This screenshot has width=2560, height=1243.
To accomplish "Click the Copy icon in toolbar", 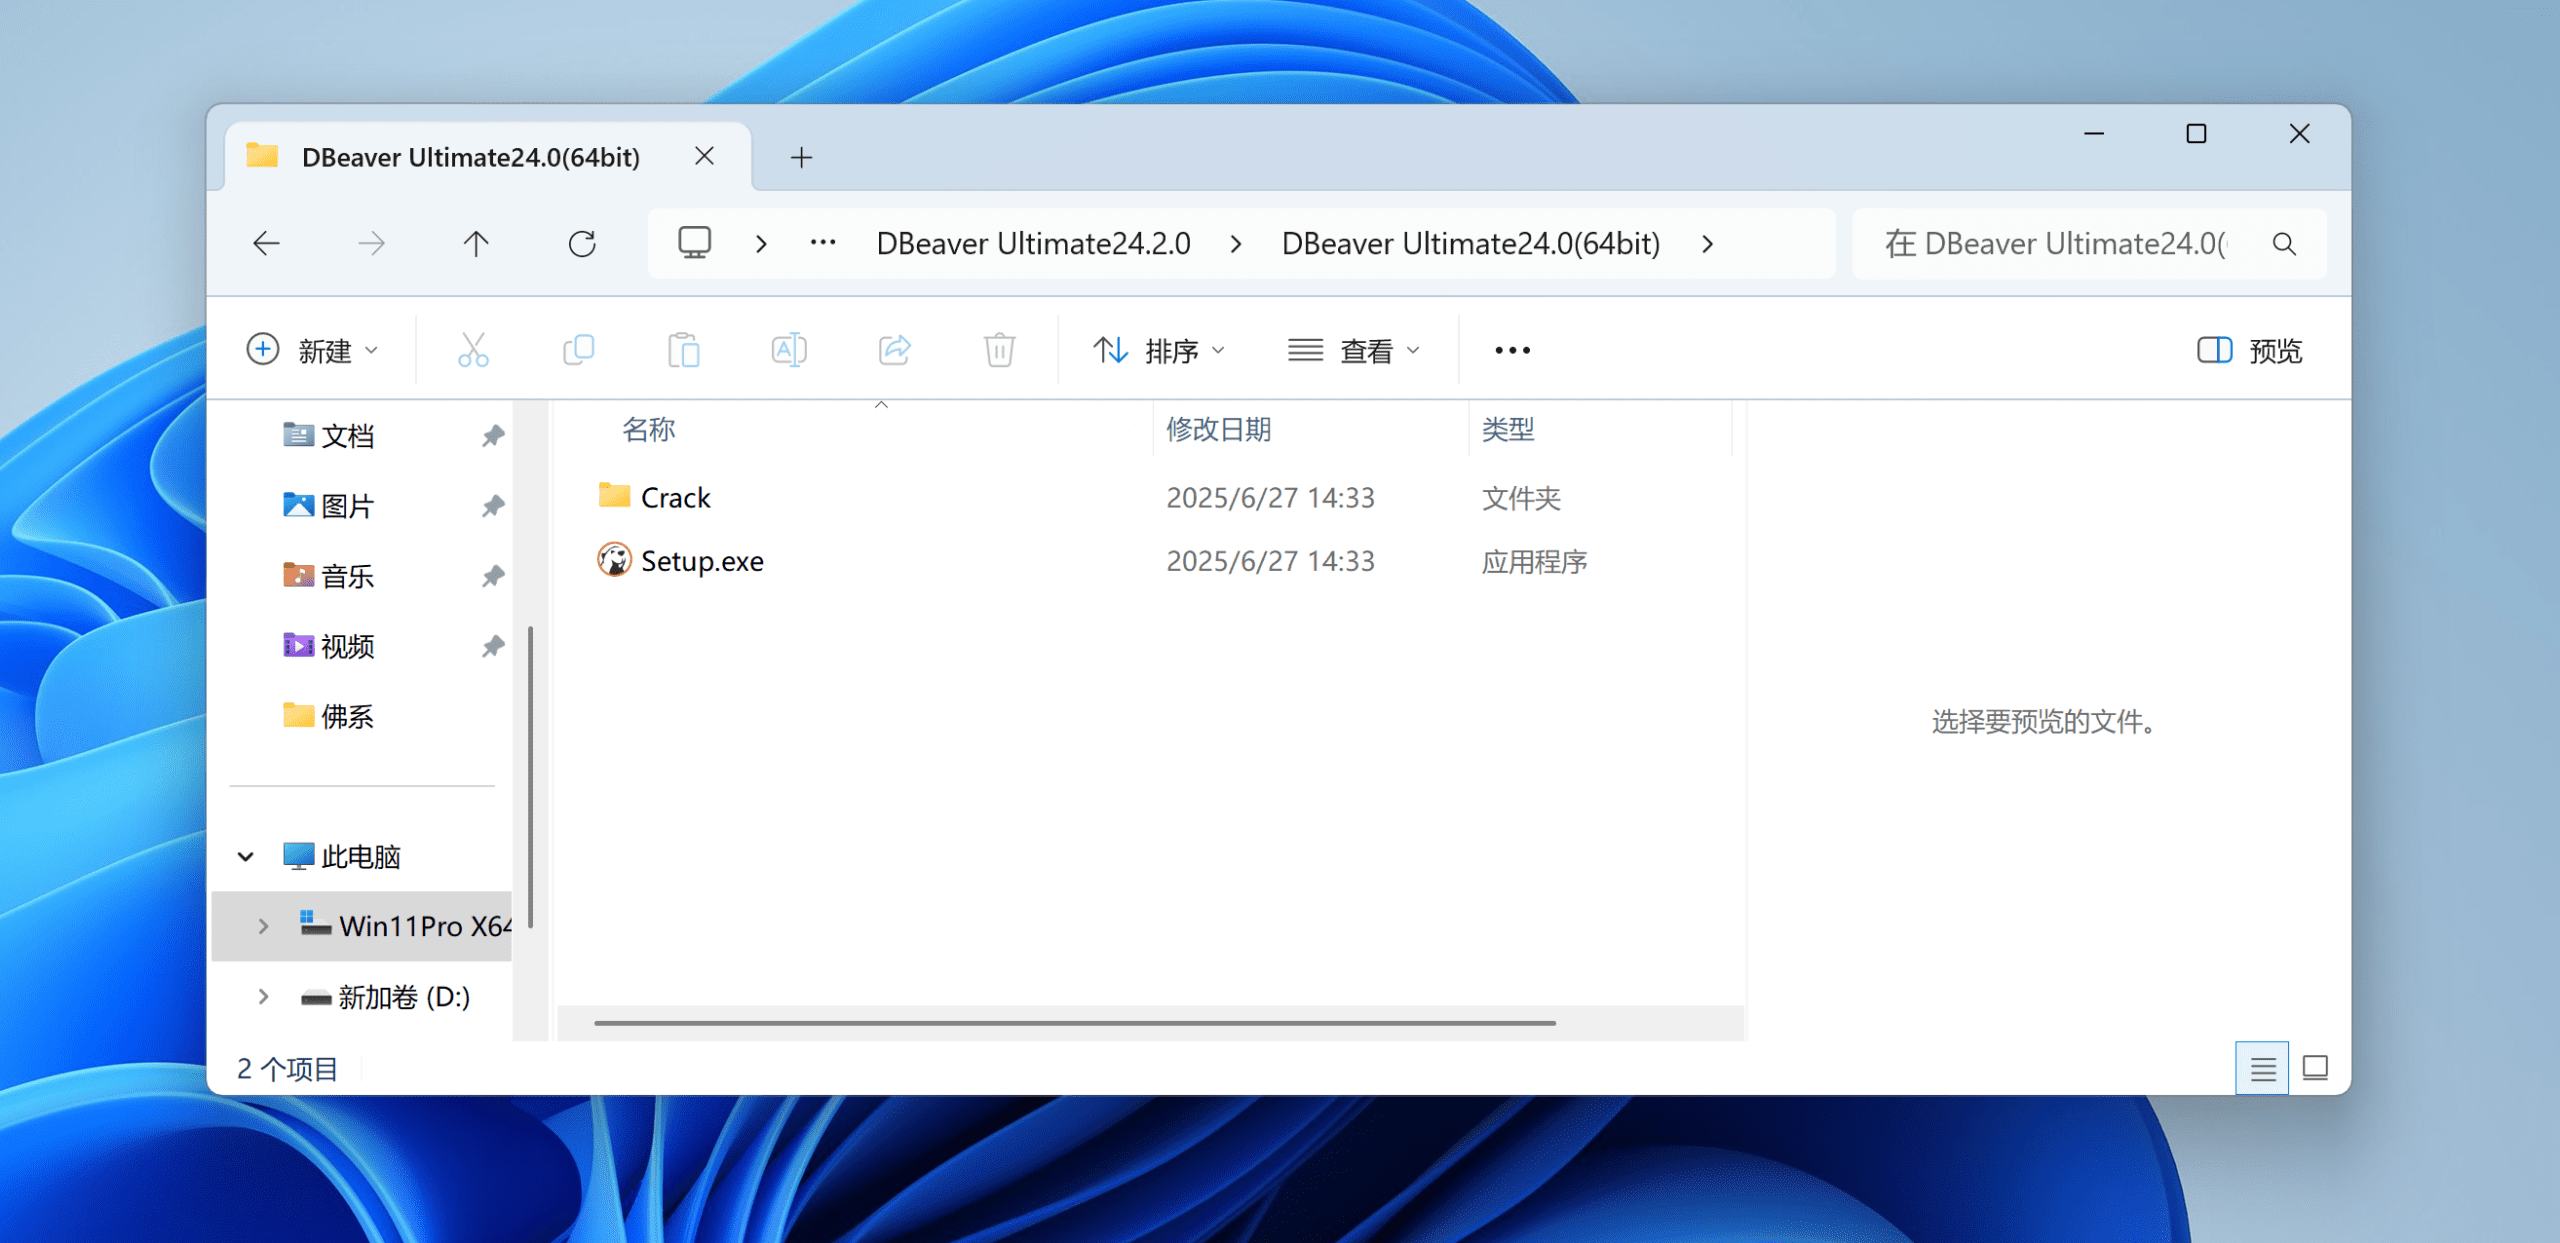I will pyautogui.click(x=578, y=350).
